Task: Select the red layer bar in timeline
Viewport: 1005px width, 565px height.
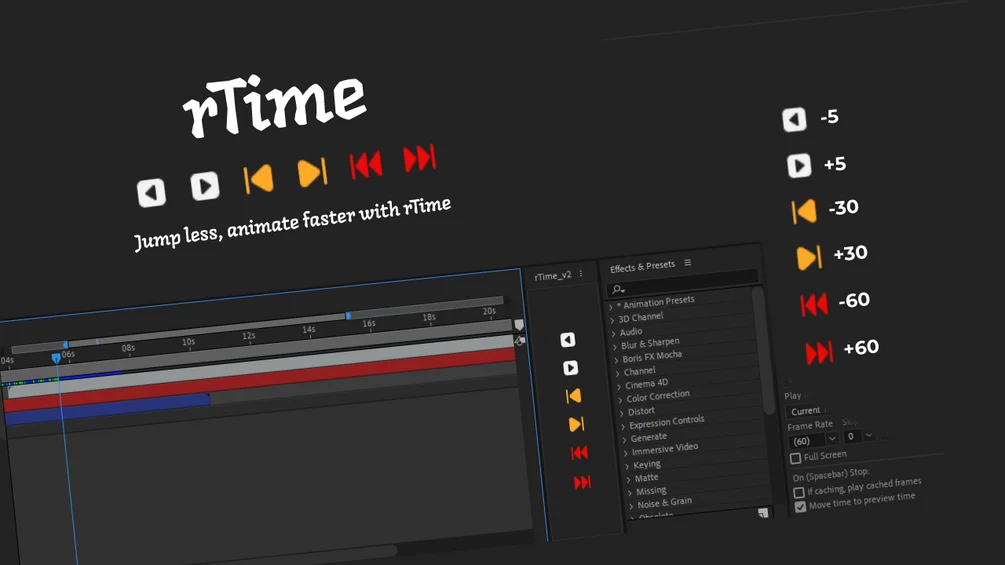Action: point(260,379)
